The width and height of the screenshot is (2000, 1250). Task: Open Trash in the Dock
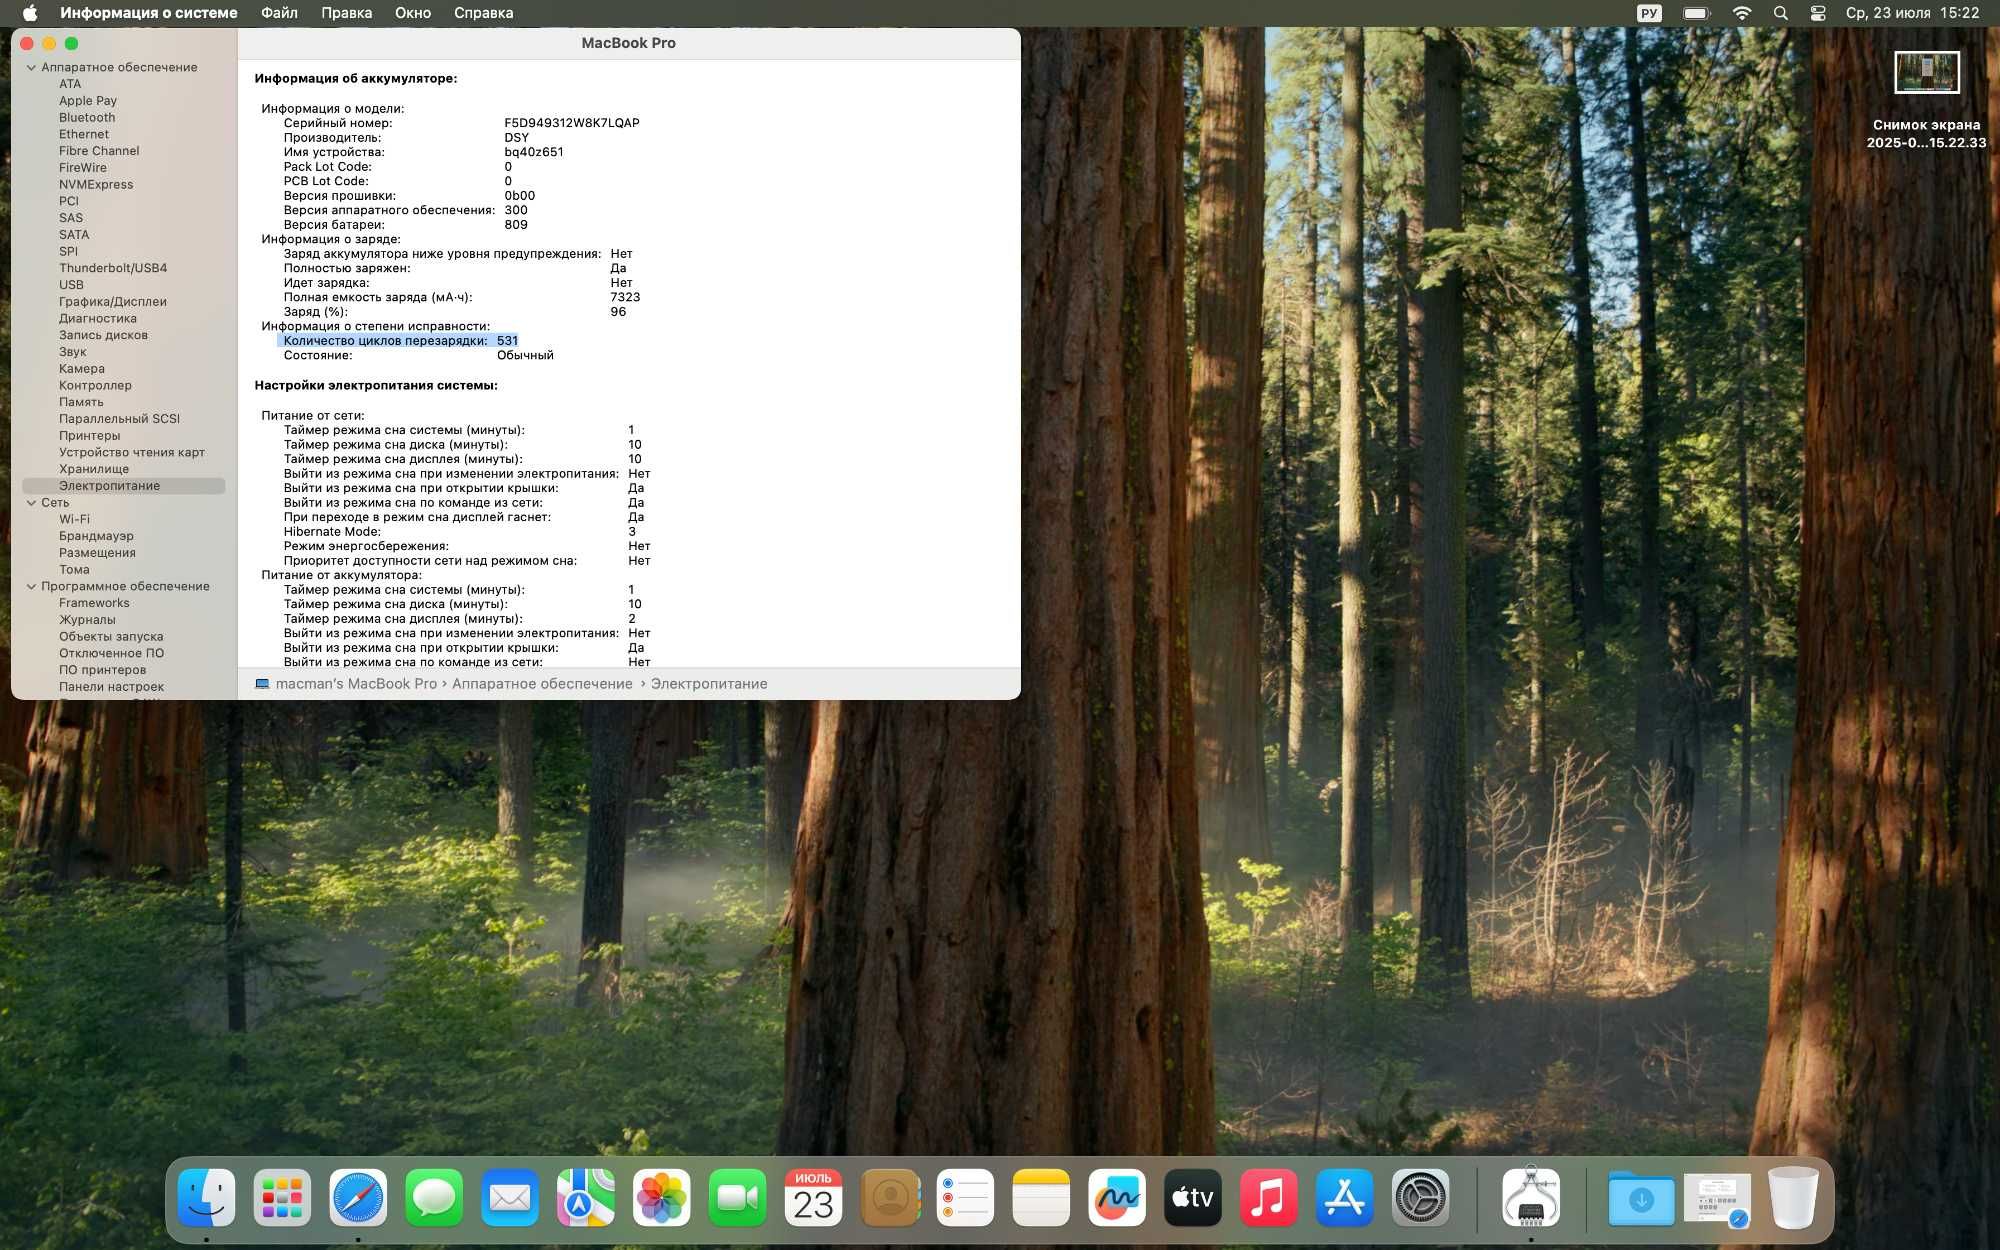1793,1197
